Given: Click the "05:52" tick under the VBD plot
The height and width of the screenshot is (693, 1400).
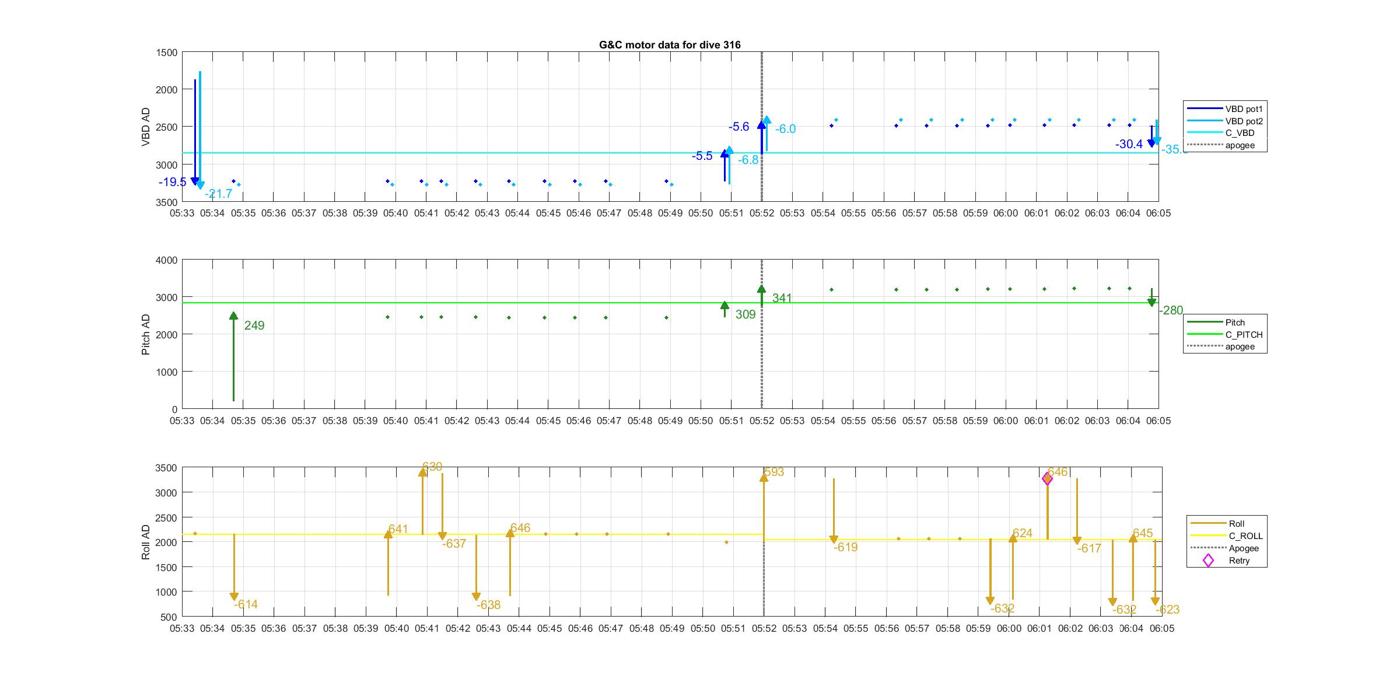Looking at the screenshot, I should (x=762, y=213).
